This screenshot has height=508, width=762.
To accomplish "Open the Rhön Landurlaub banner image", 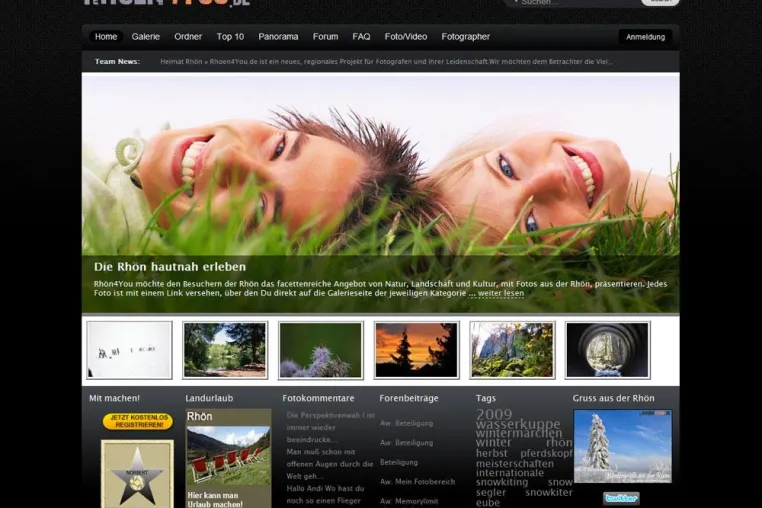I will pyautogui.click(x=228, y=459).
